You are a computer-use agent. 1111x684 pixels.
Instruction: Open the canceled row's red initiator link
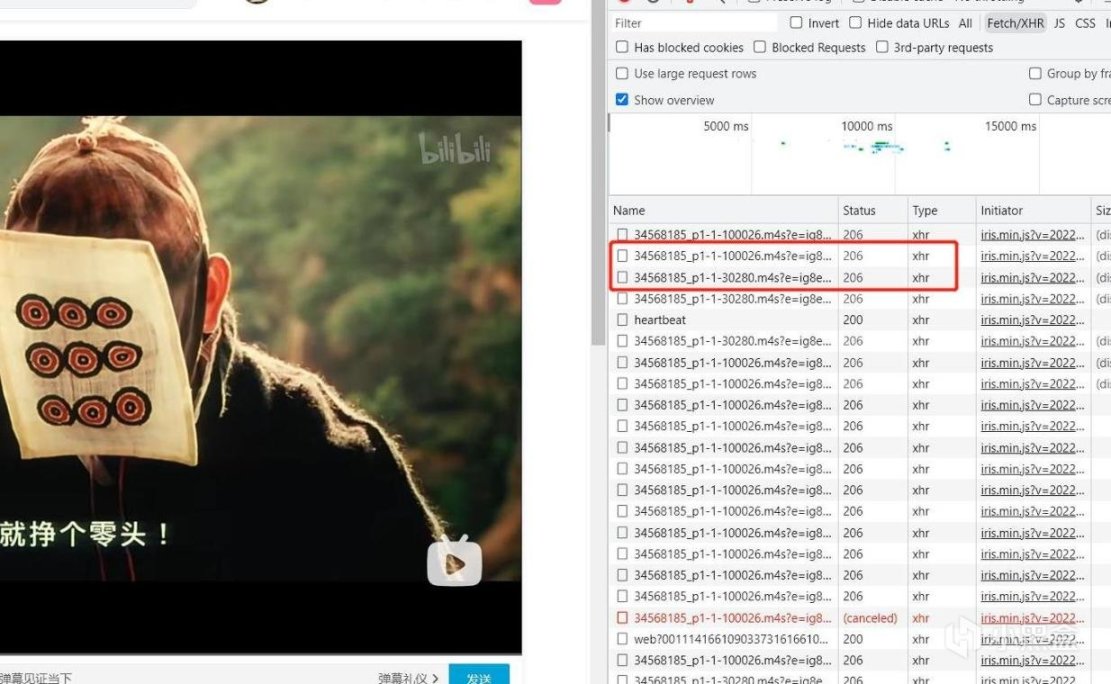click(1032, 618)
